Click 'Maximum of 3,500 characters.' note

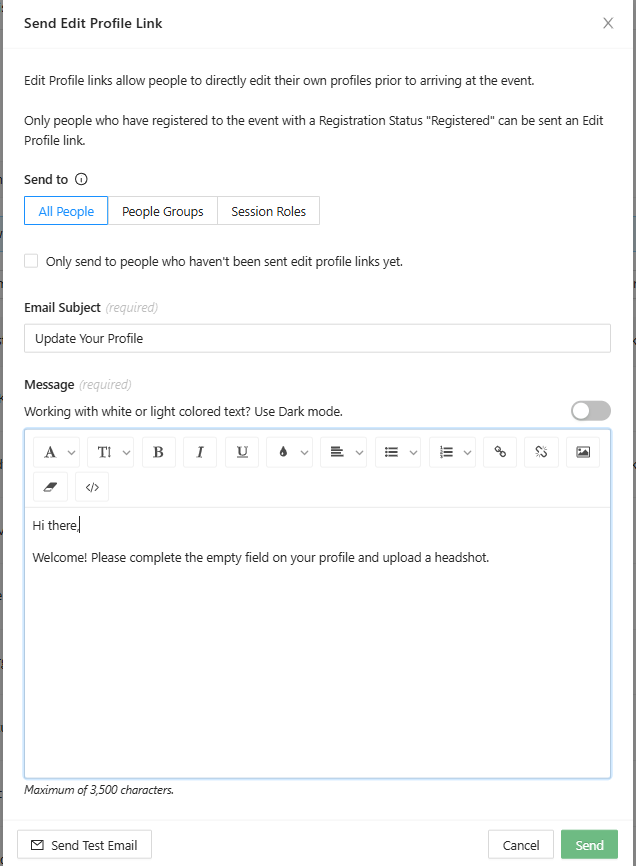coord(99,790)
